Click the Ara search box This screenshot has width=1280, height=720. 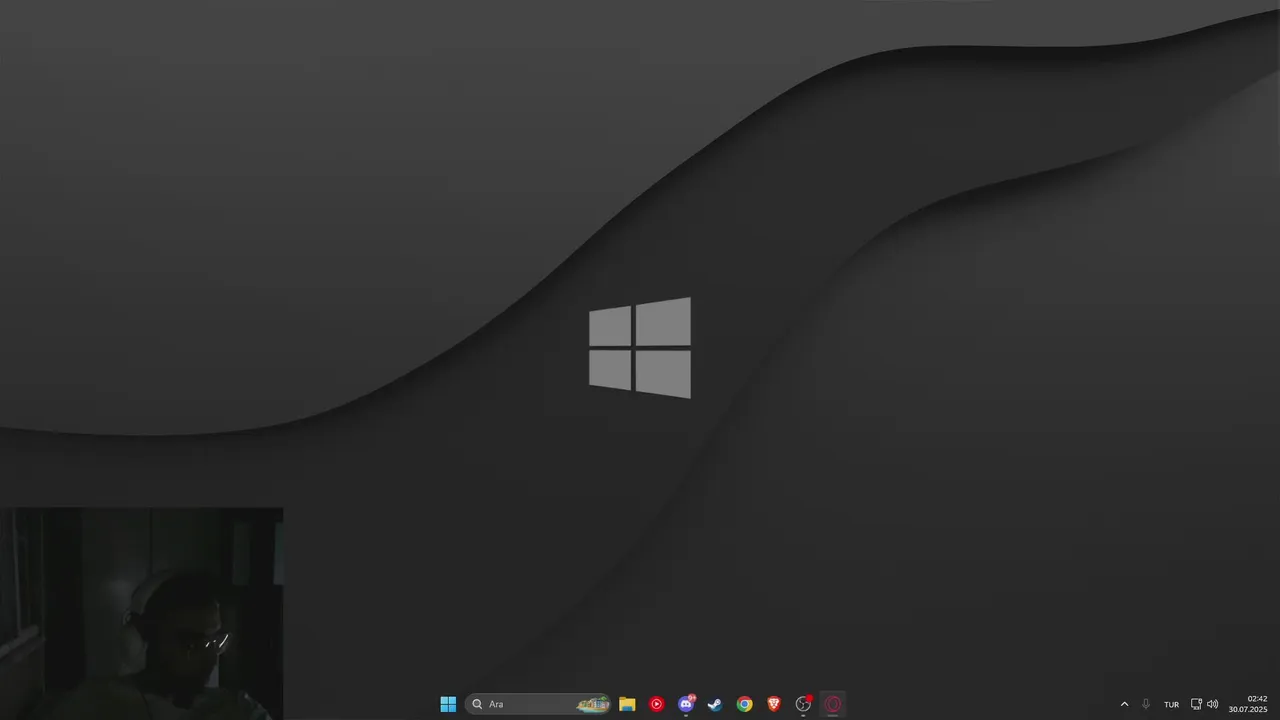click(x=539, y=704)
